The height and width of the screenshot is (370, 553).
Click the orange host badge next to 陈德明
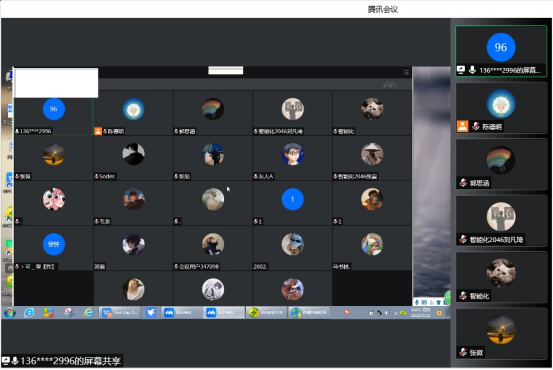pyautogui.click(x=462, y=126)
